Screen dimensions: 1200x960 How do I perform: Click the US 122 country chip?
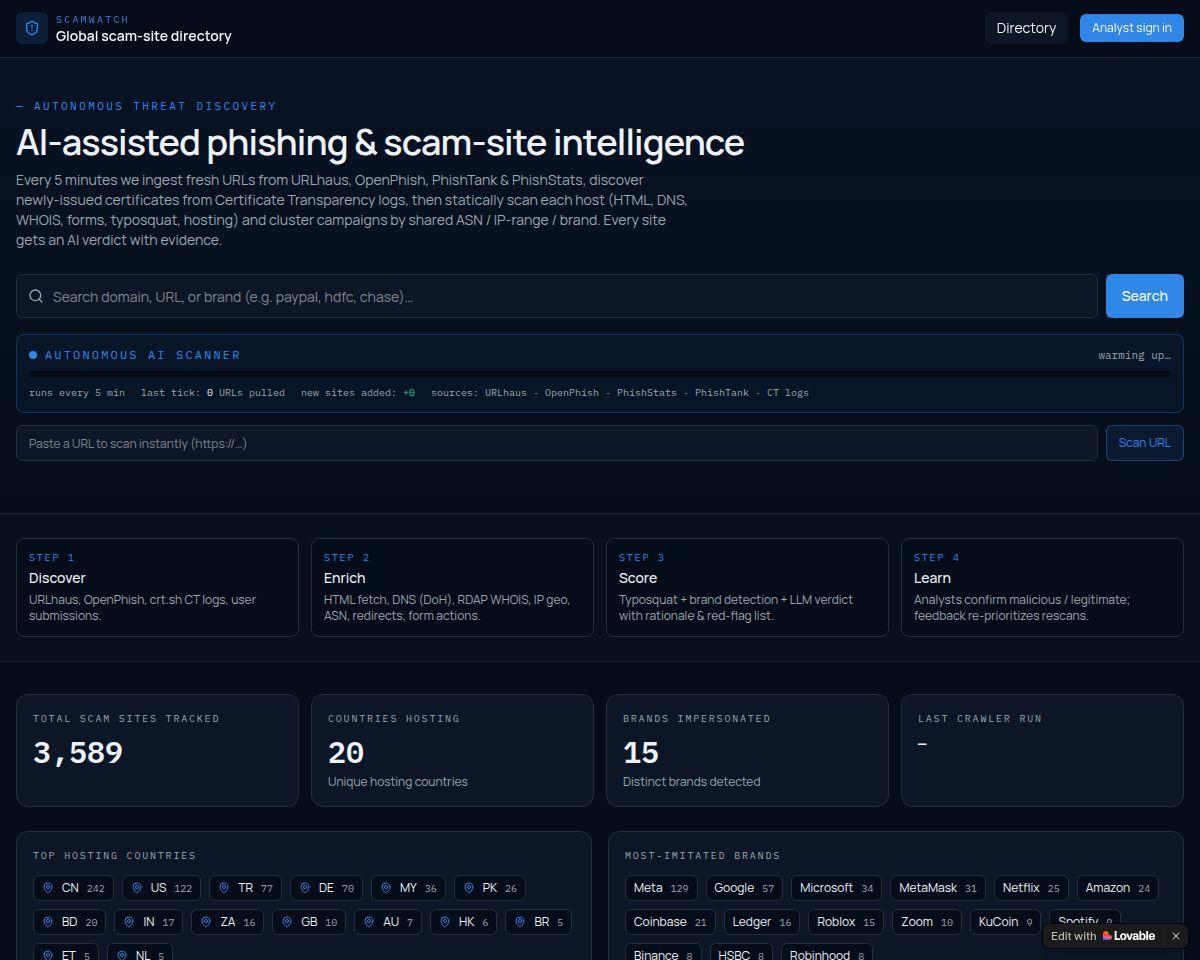161,888
